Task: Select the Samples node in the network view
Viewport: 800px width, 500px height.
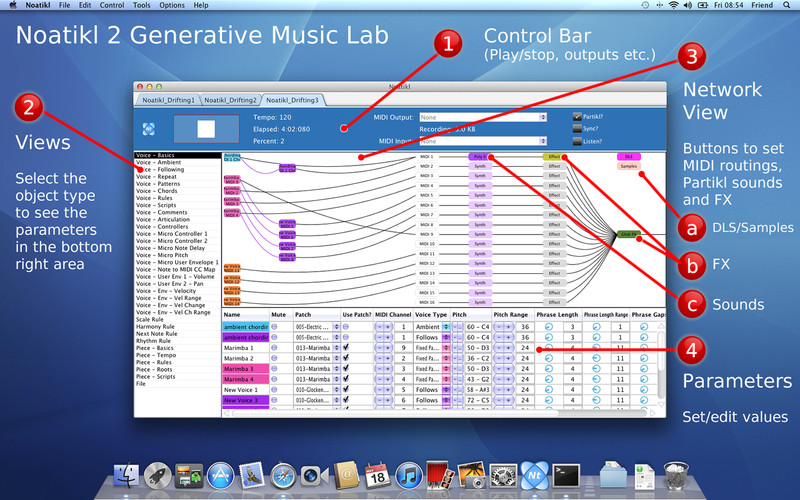Action: point(629,166)
